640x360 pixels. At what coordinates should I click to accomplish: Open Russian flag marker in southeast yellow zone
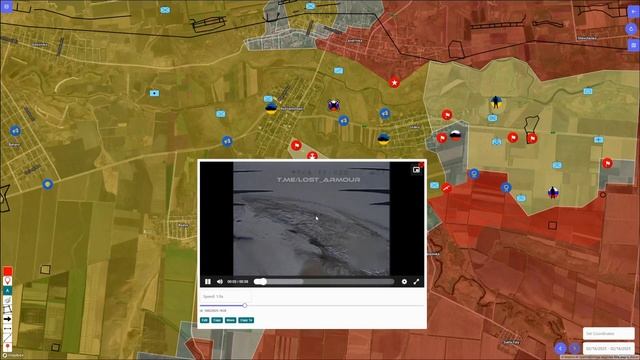pos(553,192)
